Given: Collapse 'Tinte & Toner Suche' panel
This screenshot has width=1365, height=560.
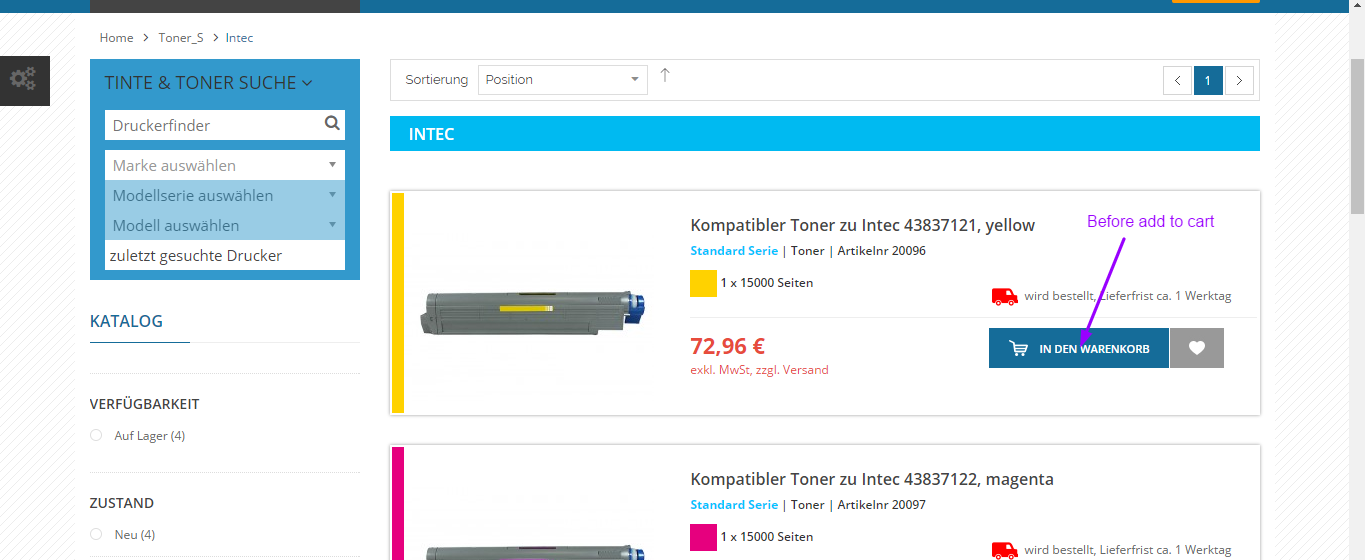Looking at the screenshot, I should point(209,83).
